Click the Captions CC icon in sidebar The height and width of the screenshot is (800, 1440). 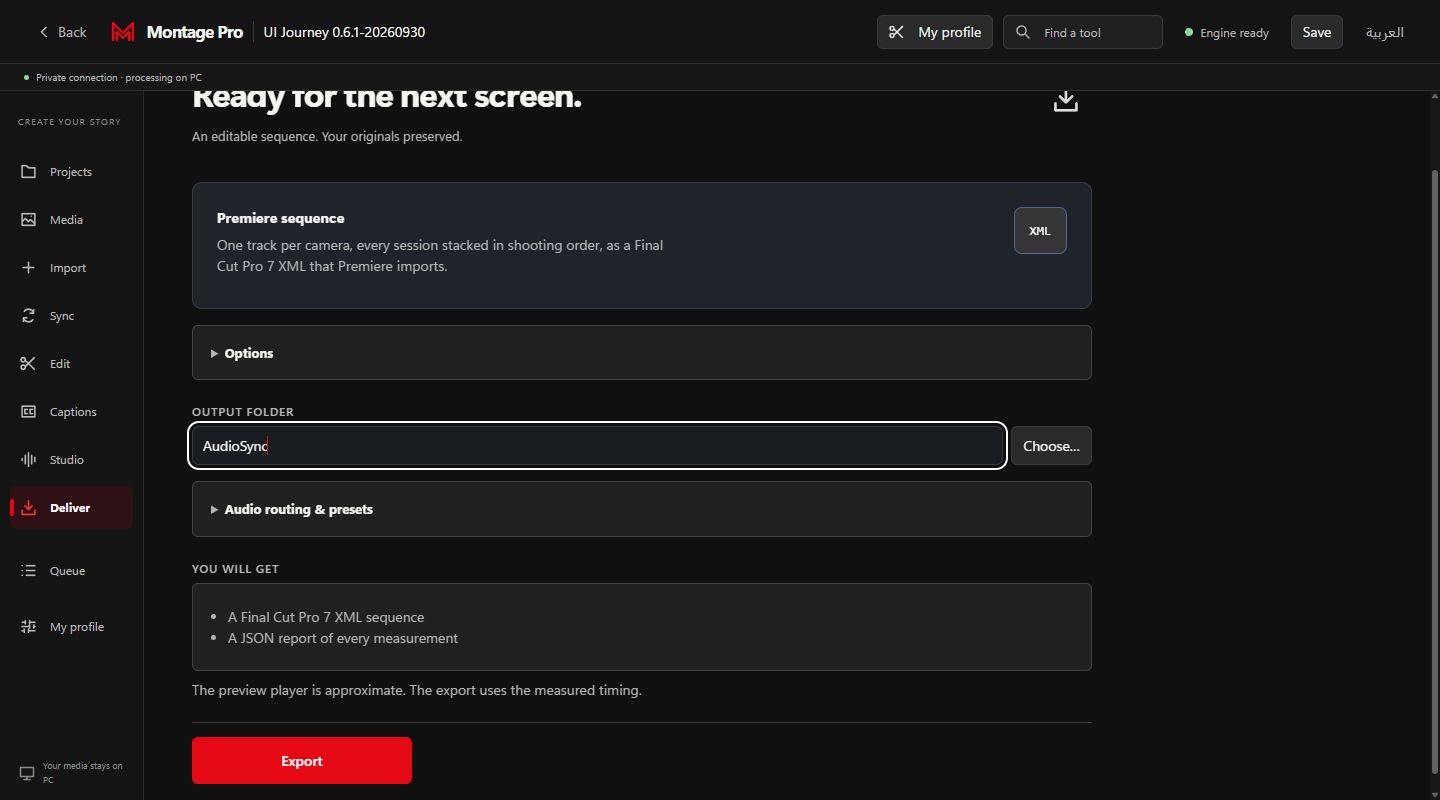(28, 412)
